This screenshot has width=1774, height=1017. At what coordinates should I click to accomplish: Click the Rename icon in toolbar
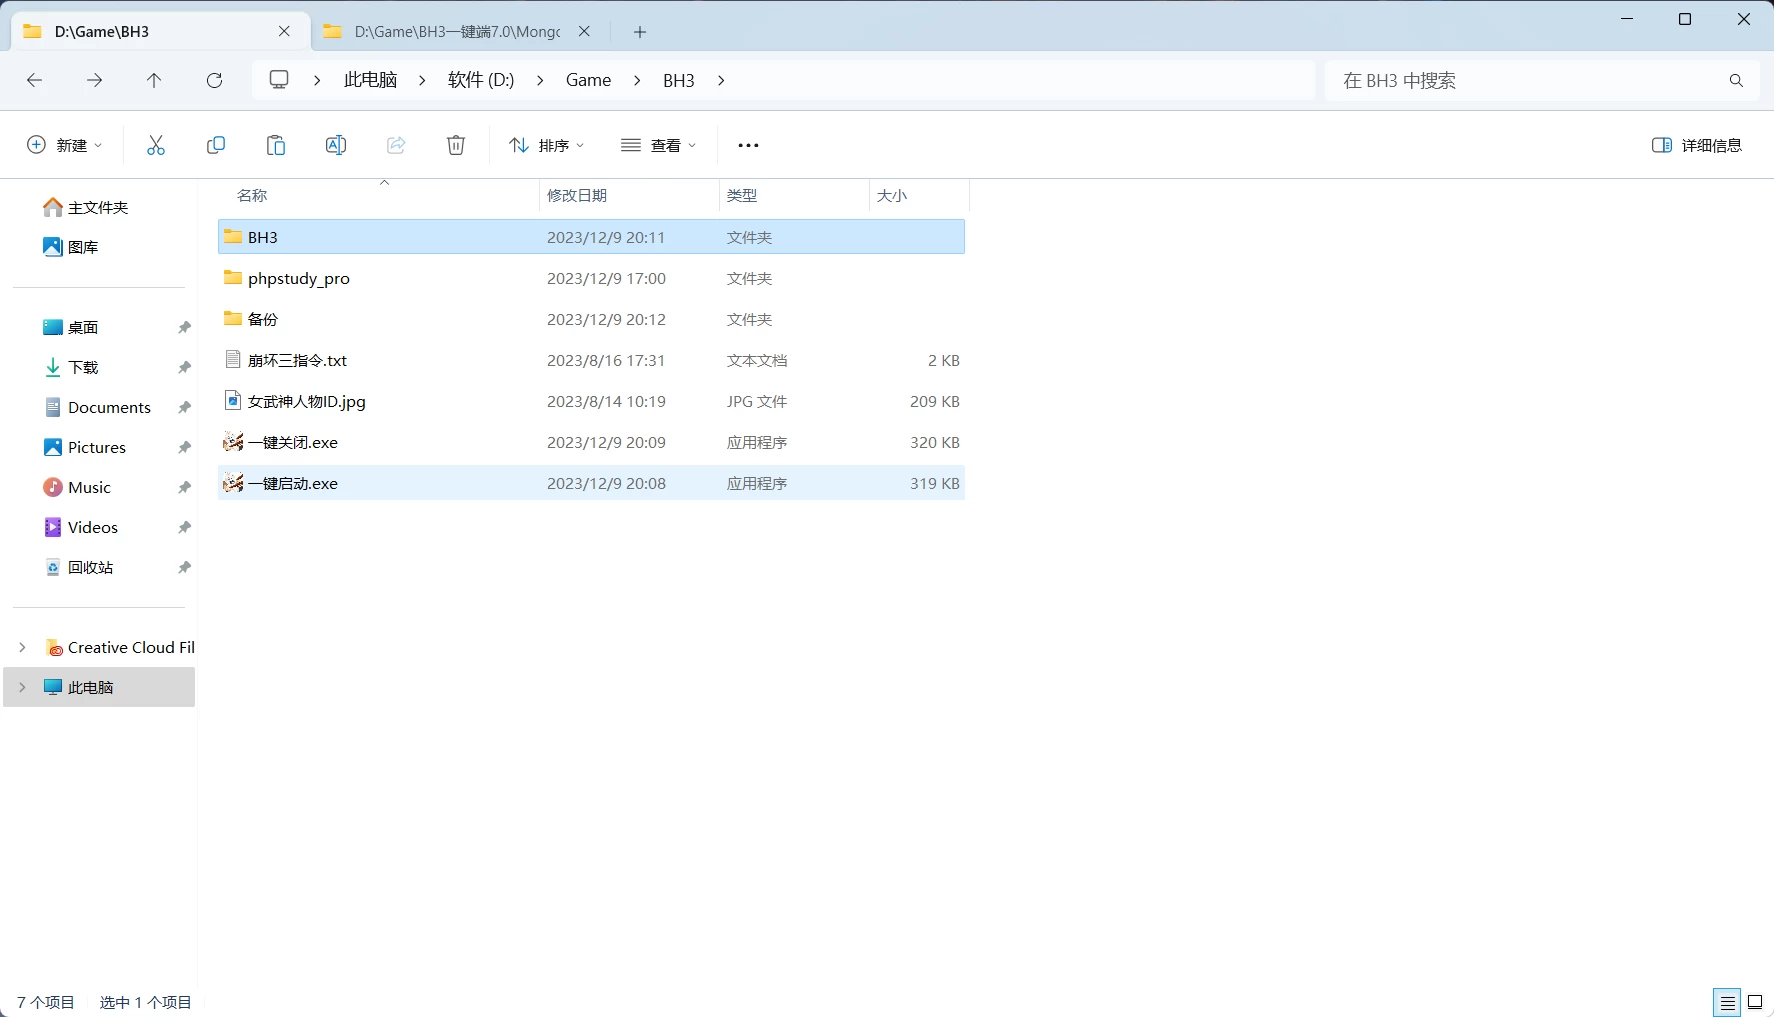click(336, 146)
